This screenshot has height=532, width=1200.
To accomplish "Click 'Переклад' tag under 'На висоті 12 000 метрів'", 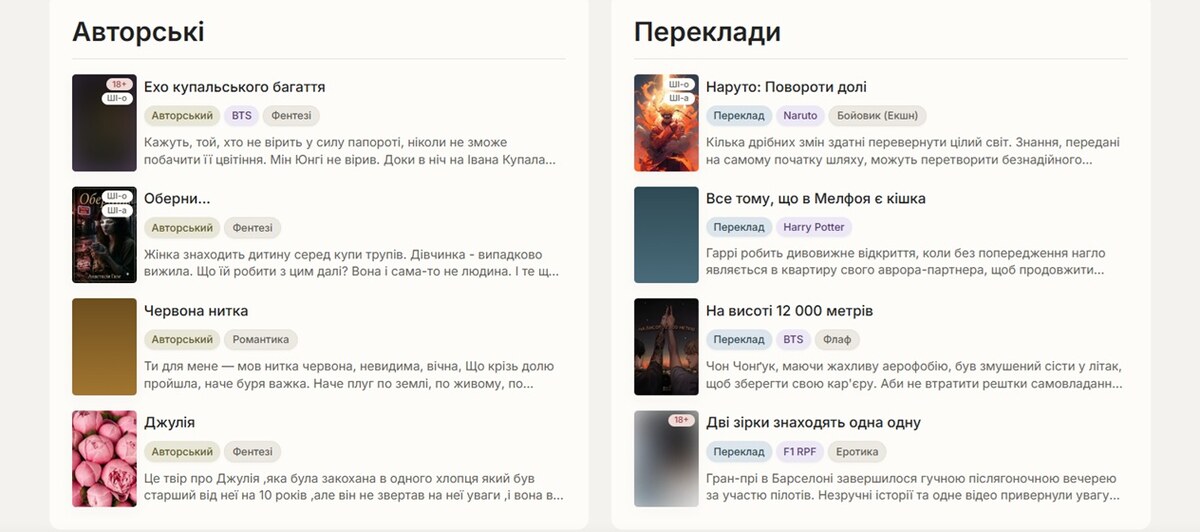I will [739, 340].
